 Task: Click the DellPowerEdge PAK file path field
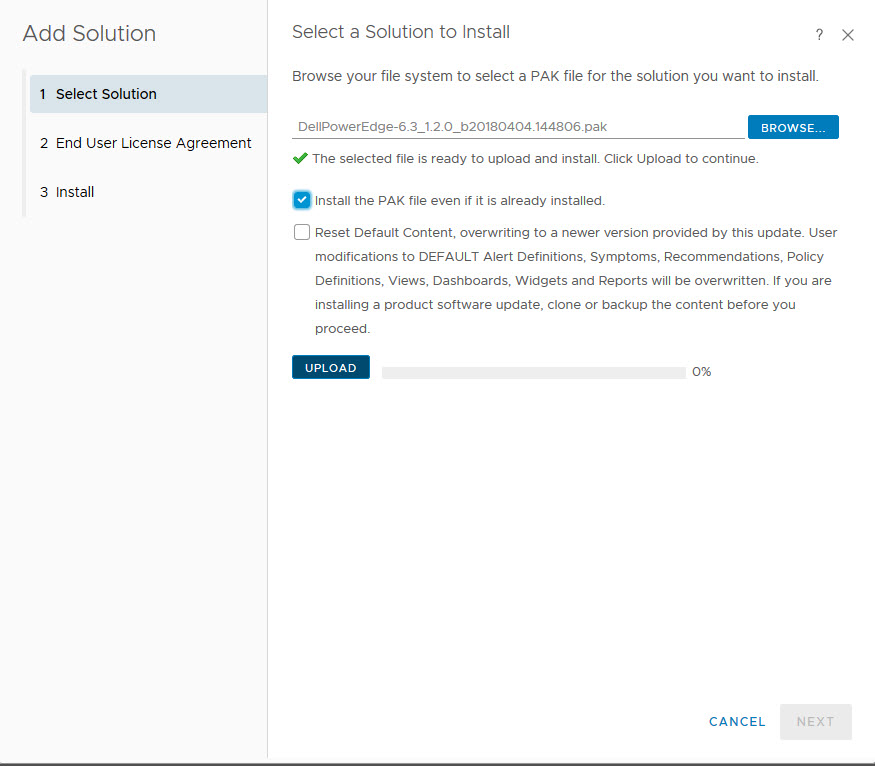(x=518, y=127)
